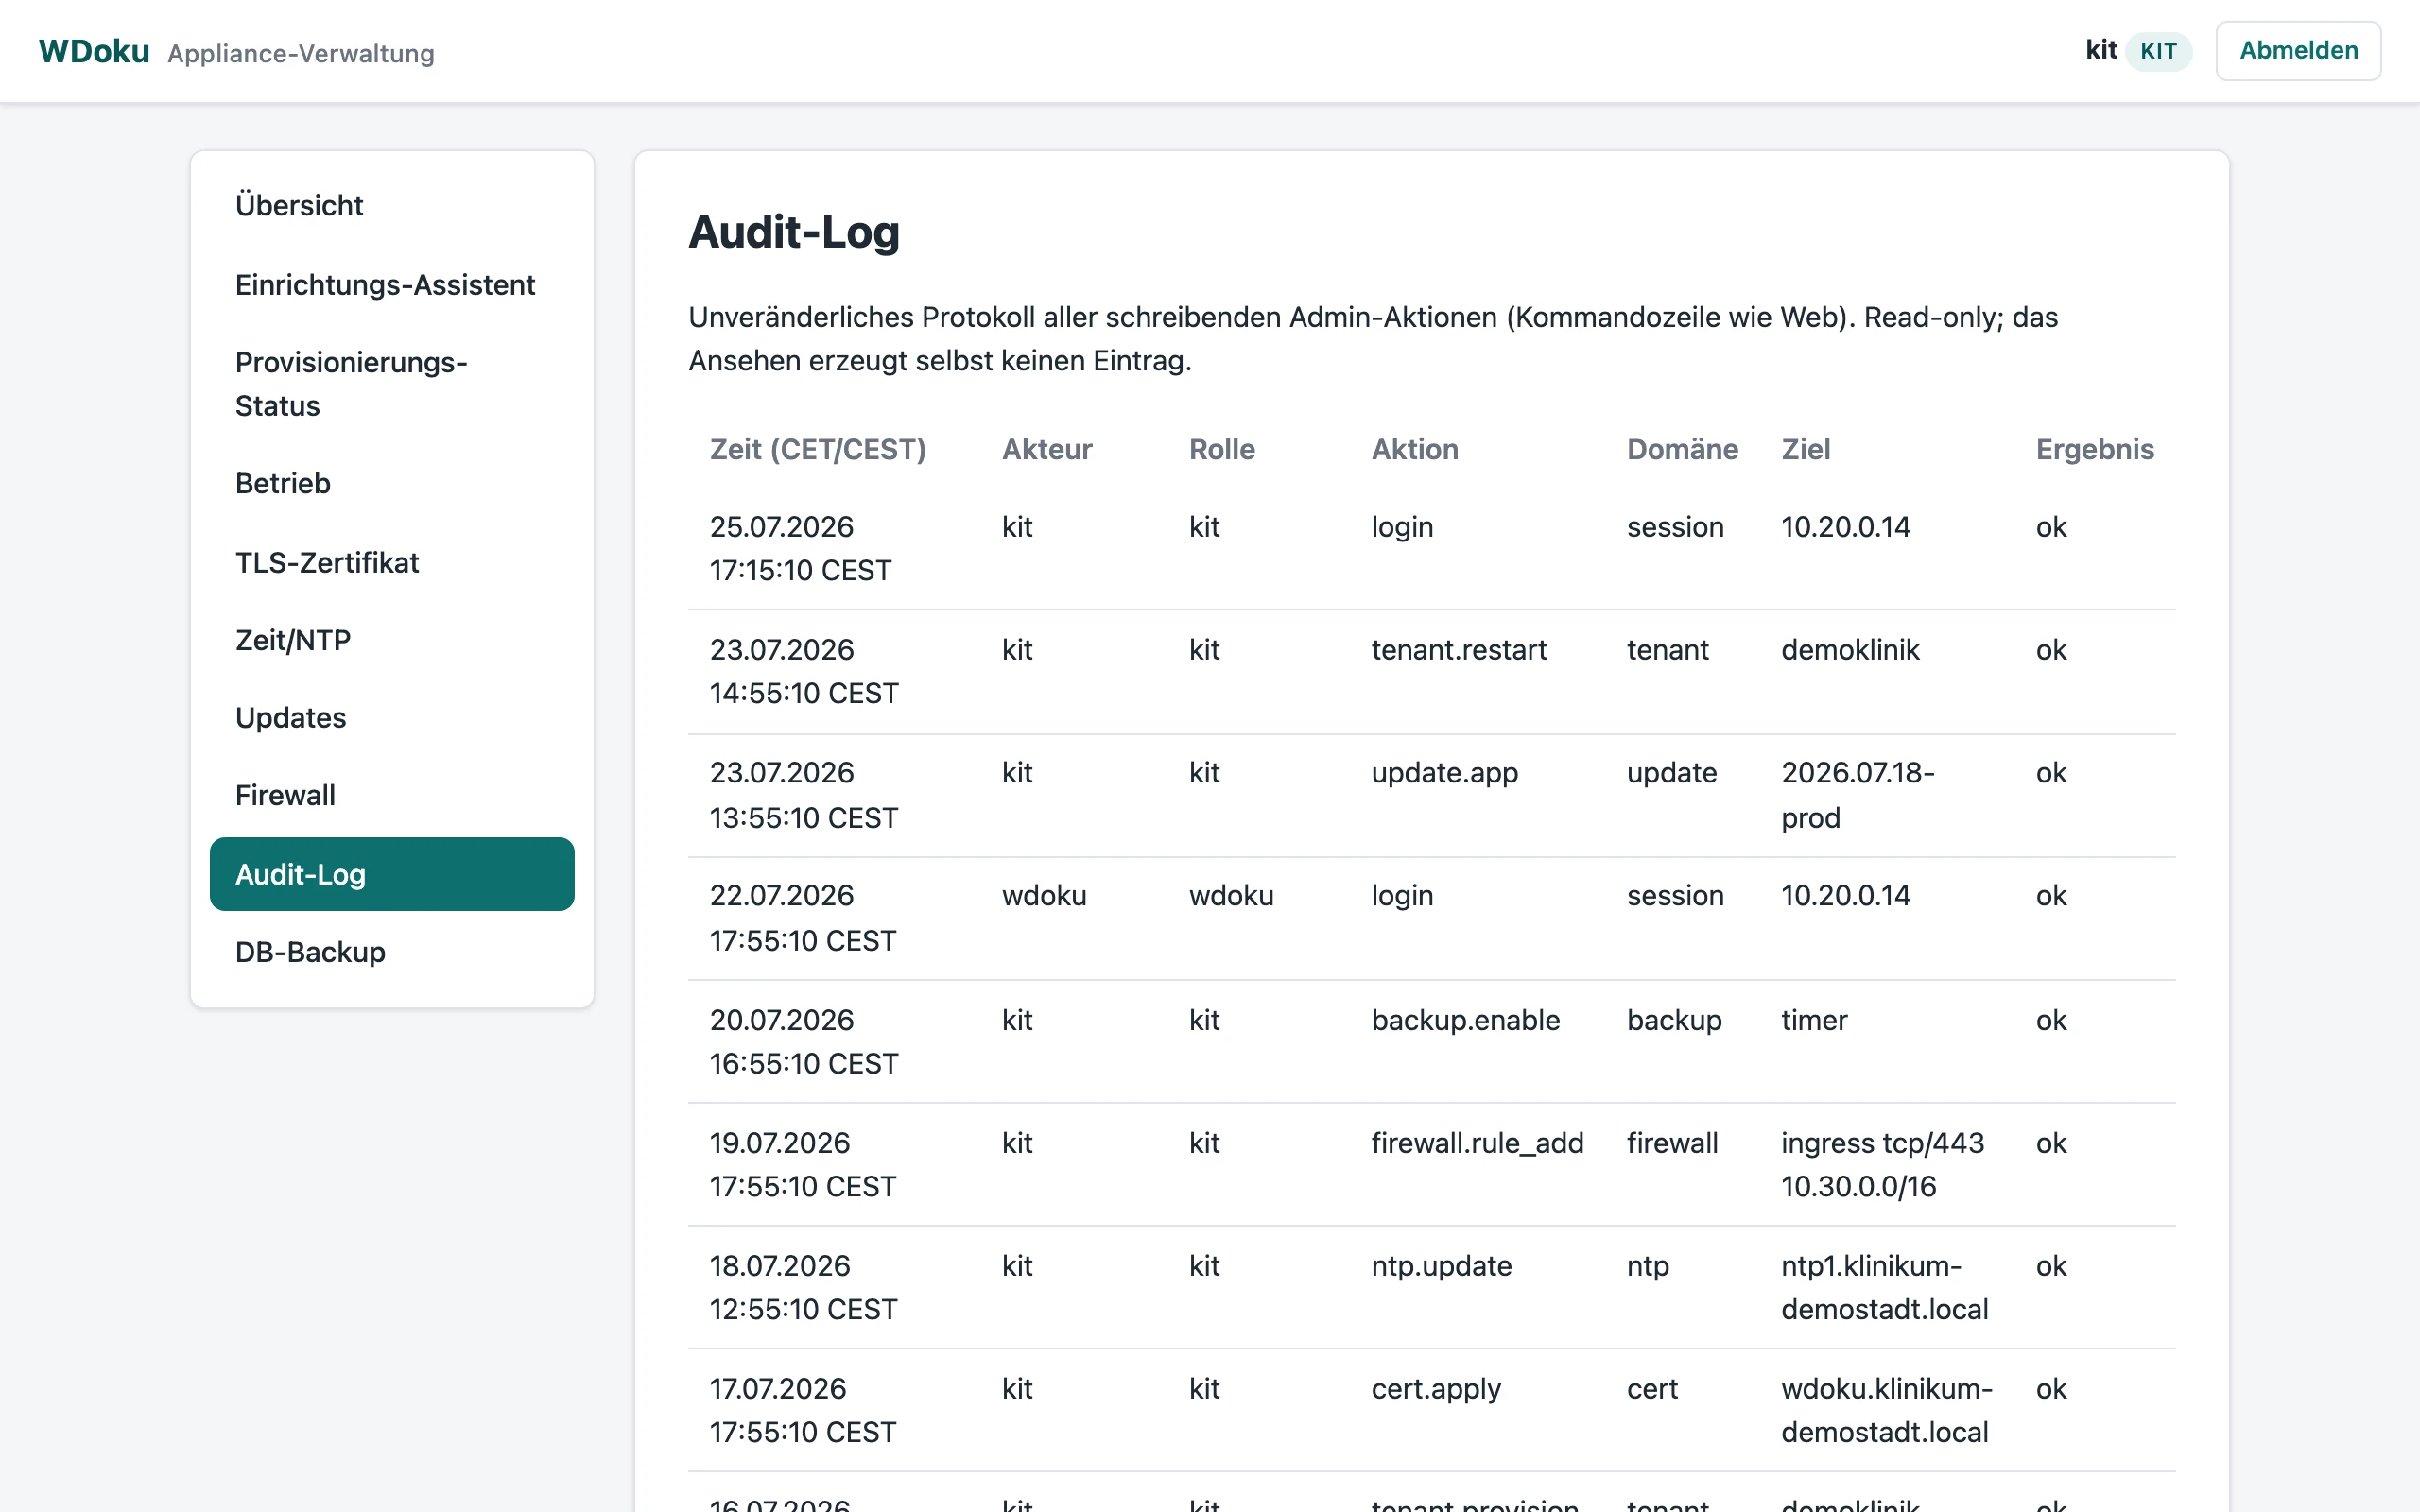The width and height of the screenshot is (2420, 1512).
Task: Click the KIT role badge
Action: 2158,51
